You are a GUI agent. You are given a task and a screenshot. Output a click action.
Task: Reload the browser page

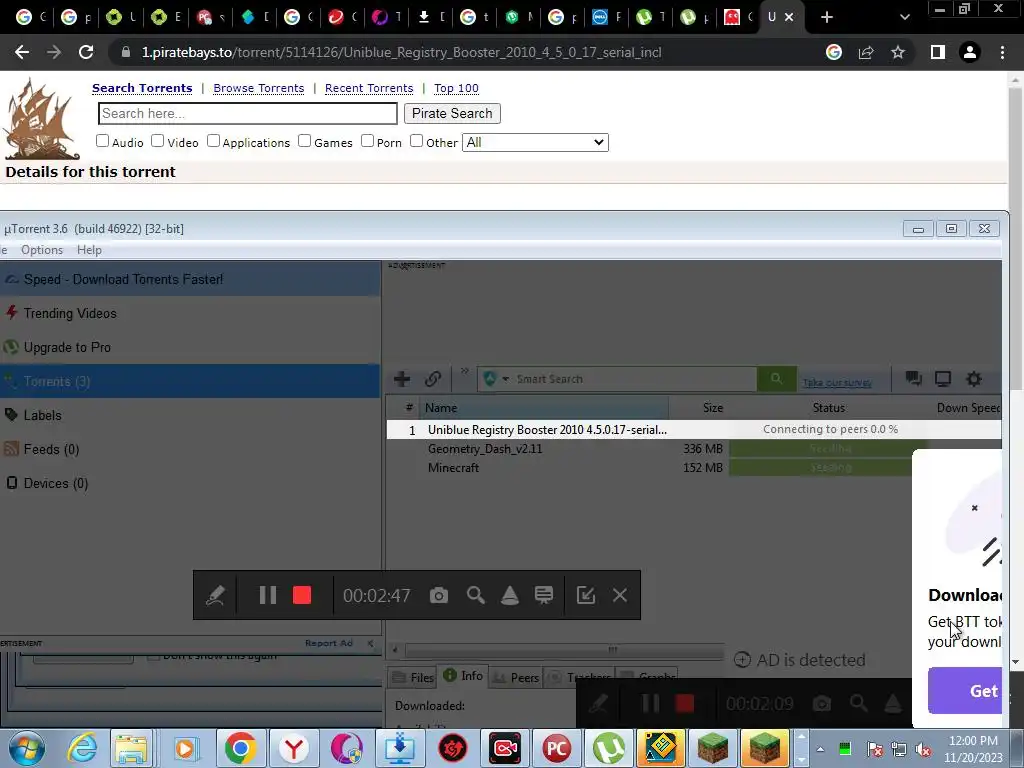(x=86, y=52)
